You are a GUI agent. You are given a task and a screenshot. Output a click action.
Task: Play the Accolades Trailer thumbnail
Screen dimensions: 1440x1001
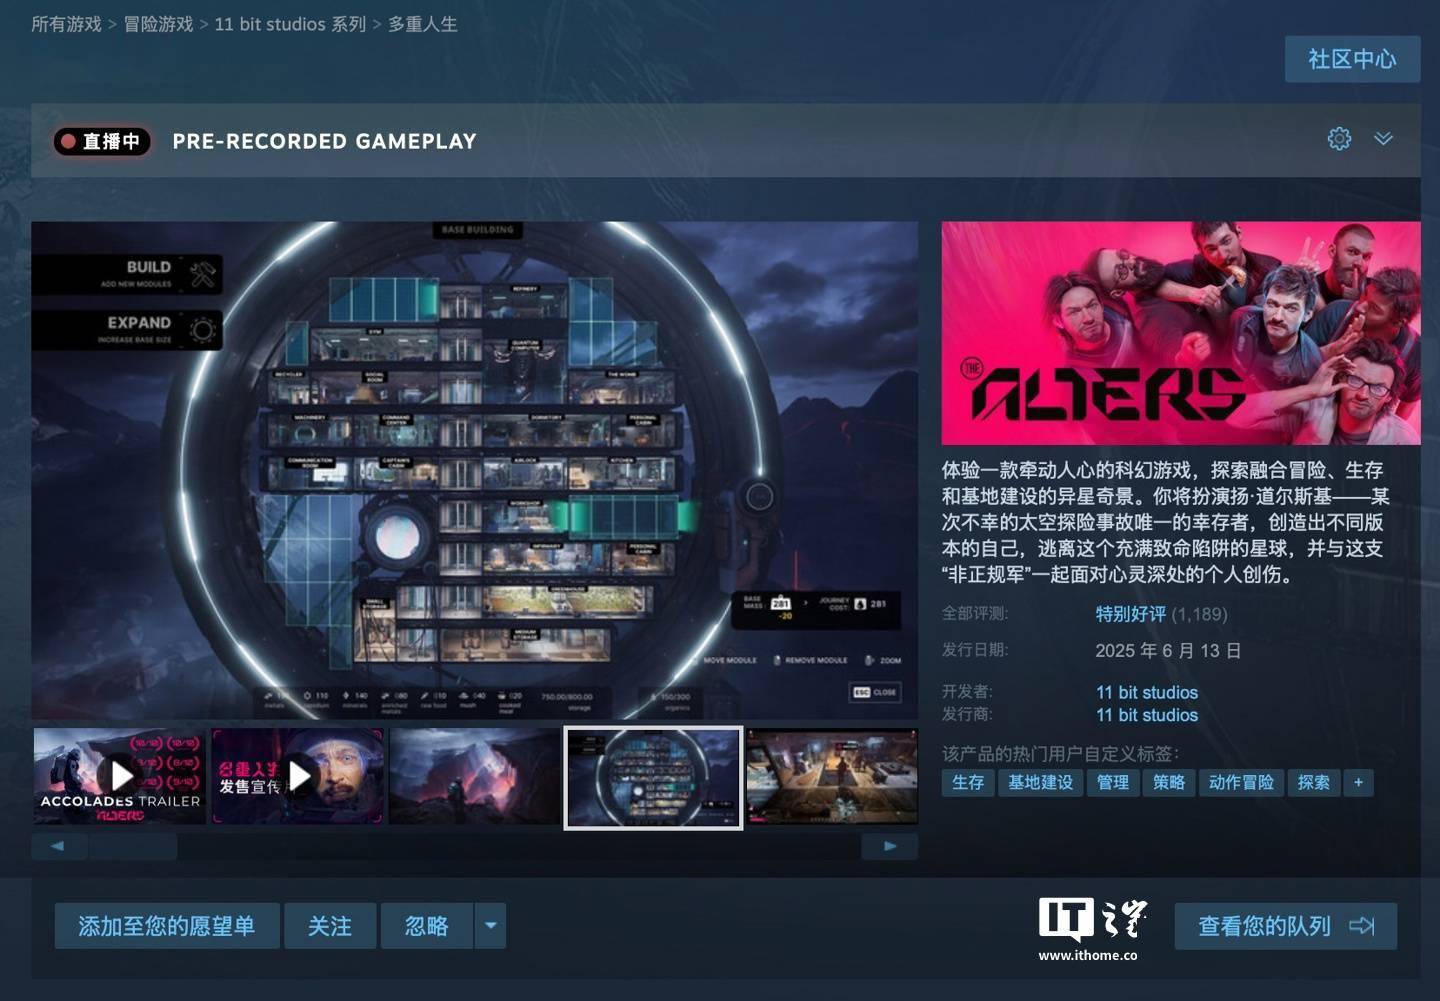(x=120, y=776)
